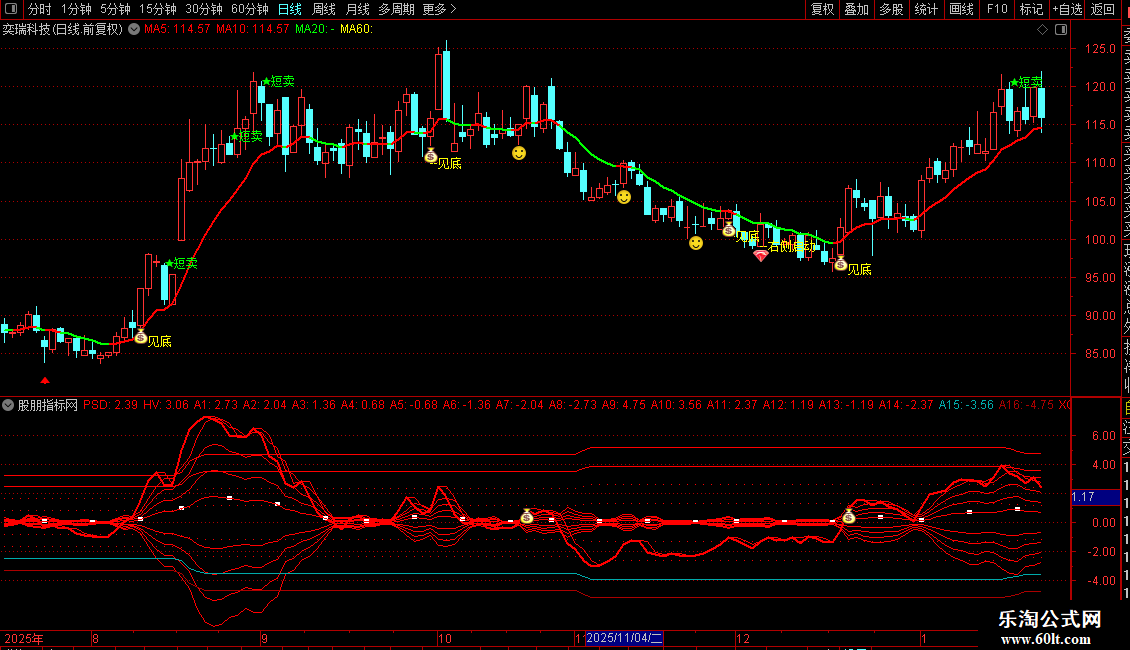Click the MA5: 114.57 value
The height and width of the screenshot is (650, 1130).
[x=177, y=29]
